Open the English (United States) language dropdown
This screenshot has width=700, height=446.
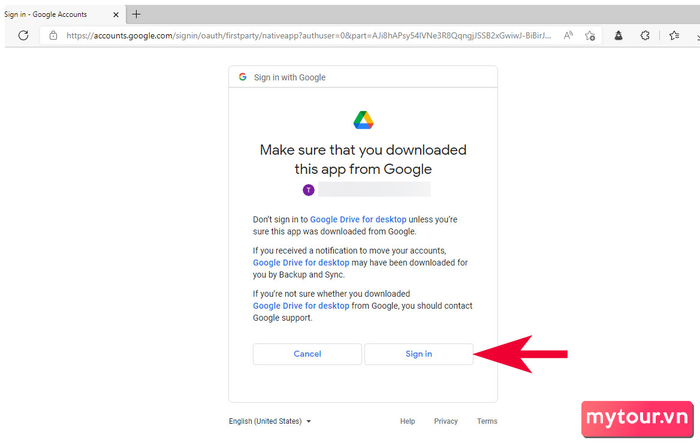pos(270,421)
